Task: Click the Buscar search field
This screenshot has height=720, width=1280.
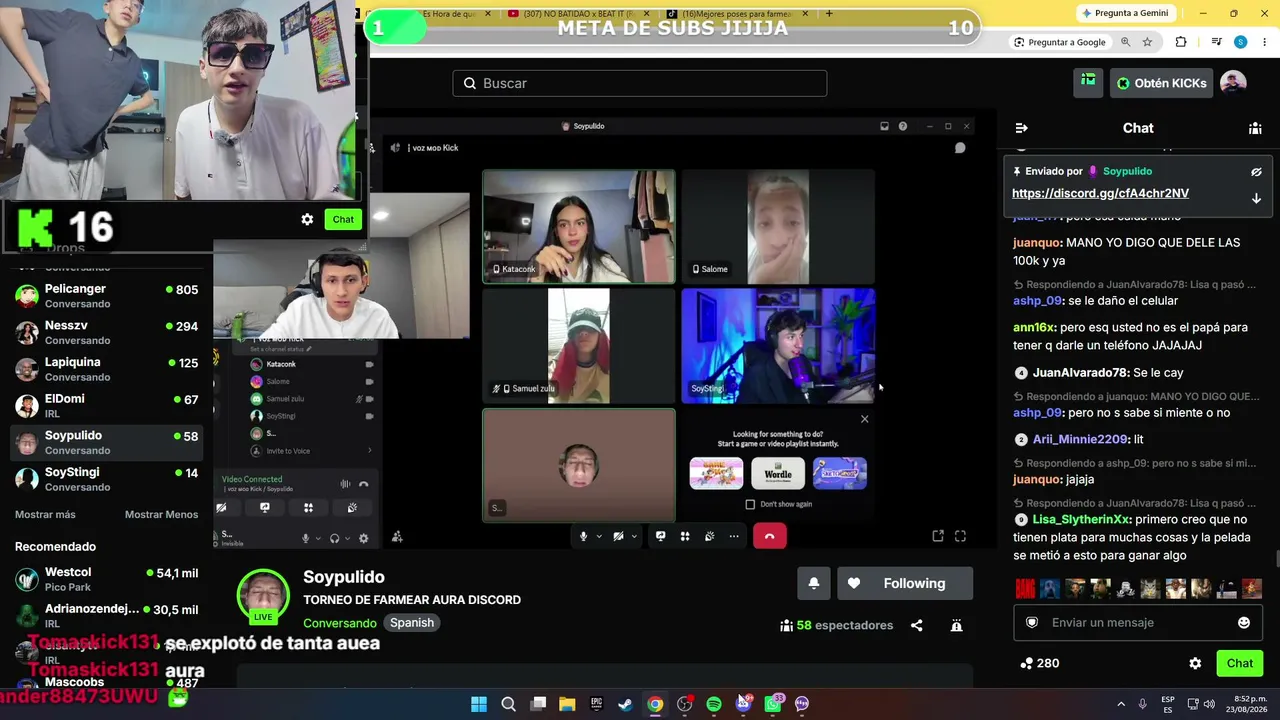Action: click(x=640, y=83)
